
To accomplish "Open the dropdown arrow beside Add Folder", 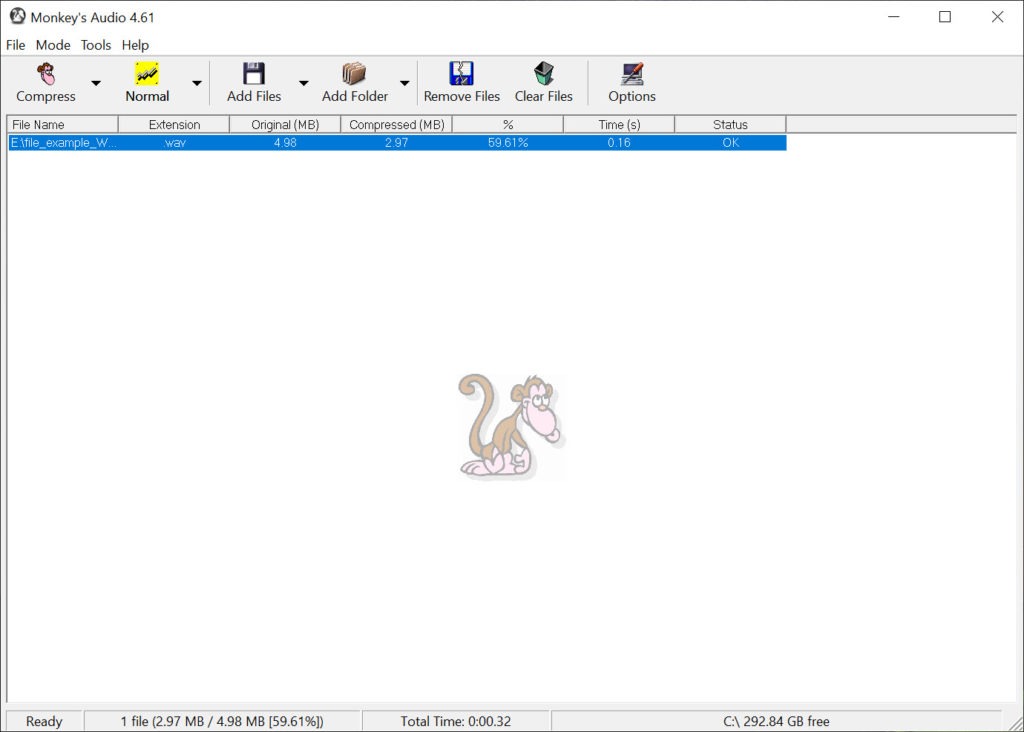I will 405,83.
